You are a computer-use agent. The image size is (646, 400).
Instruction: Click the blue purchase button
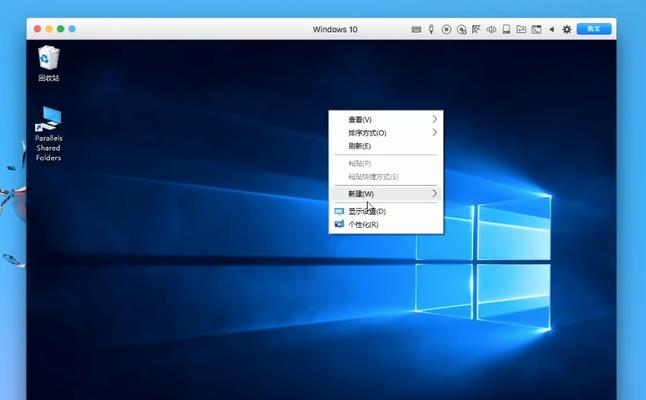[x=594, y=29]
